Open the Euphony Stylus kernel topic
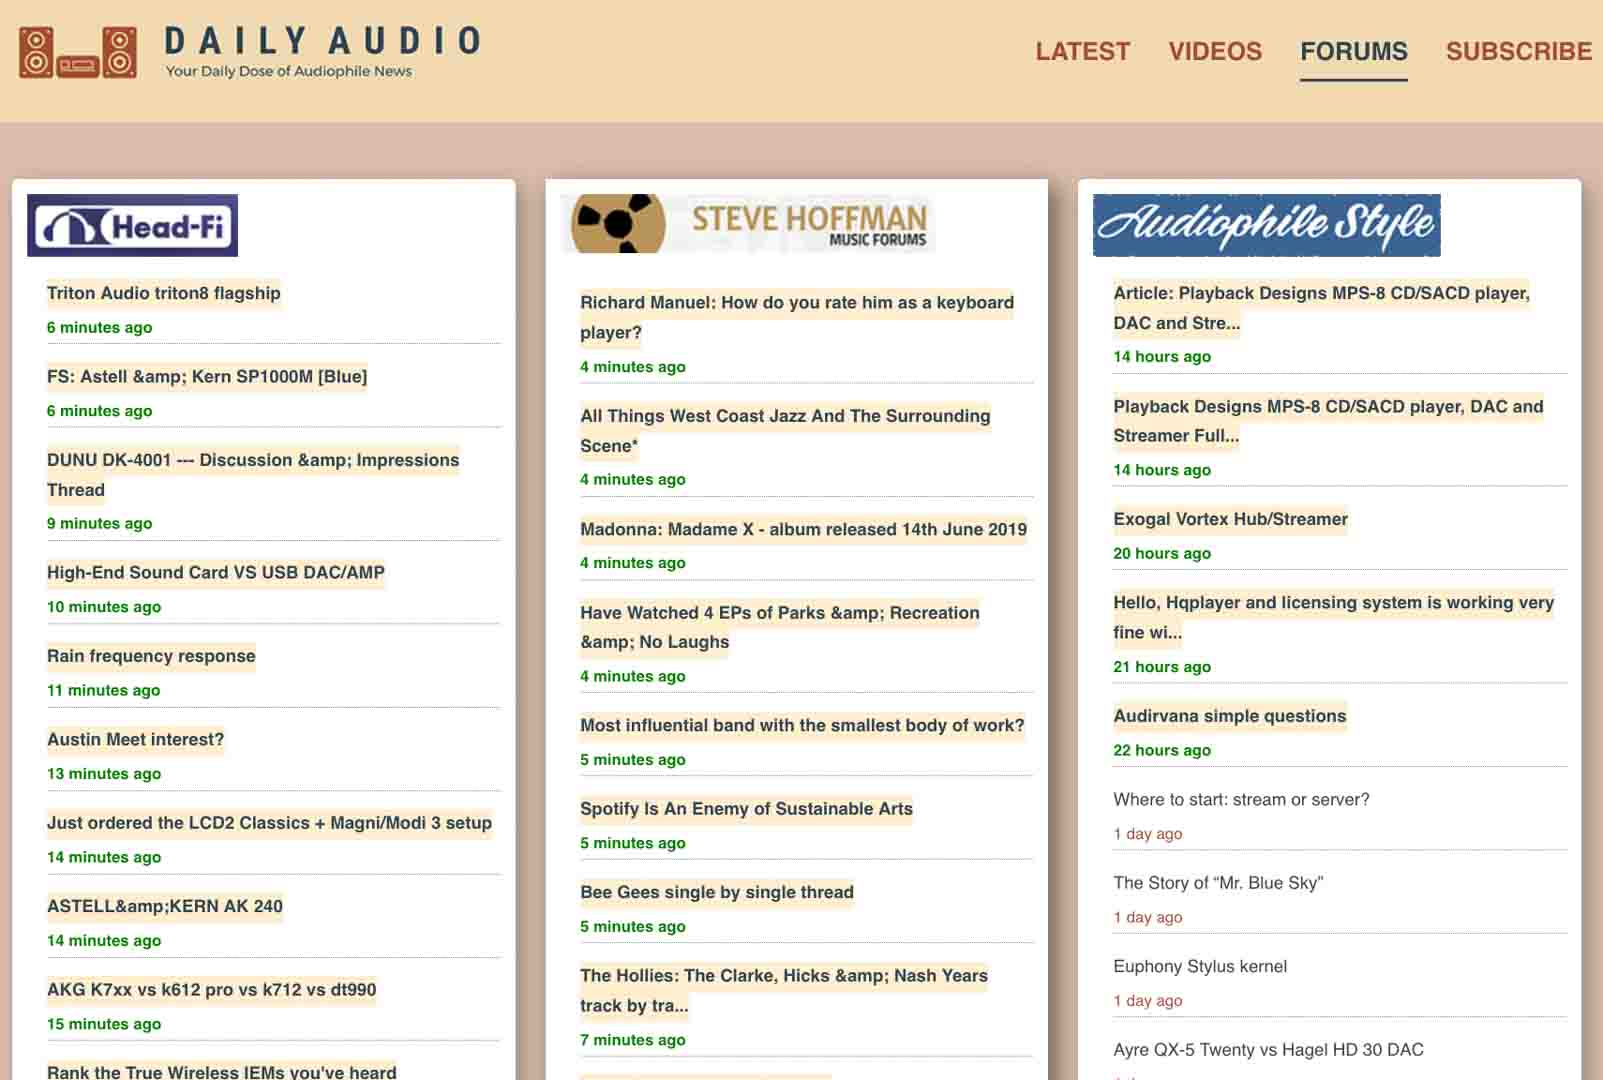 click(x=1200, y=967)
